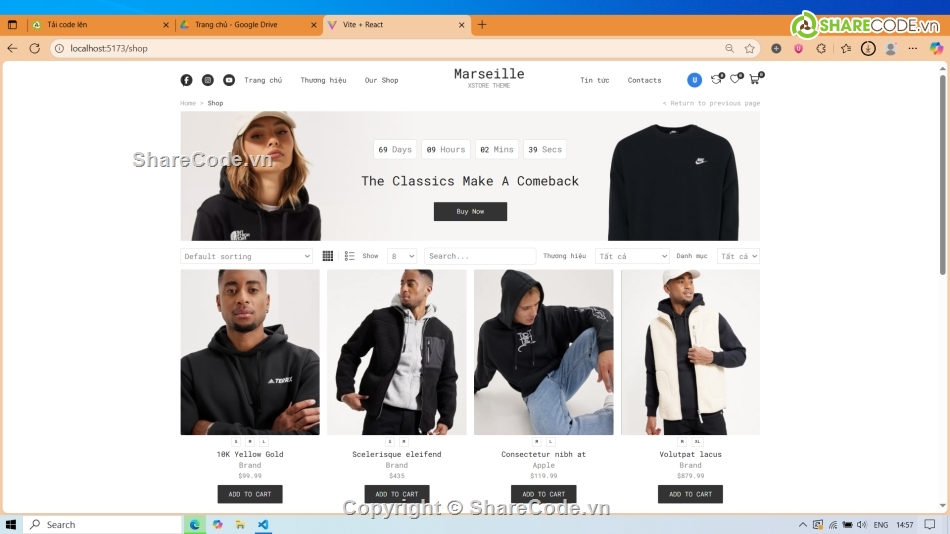
Task: Click the compare refresh icon in header
Action: click(717, 79)
